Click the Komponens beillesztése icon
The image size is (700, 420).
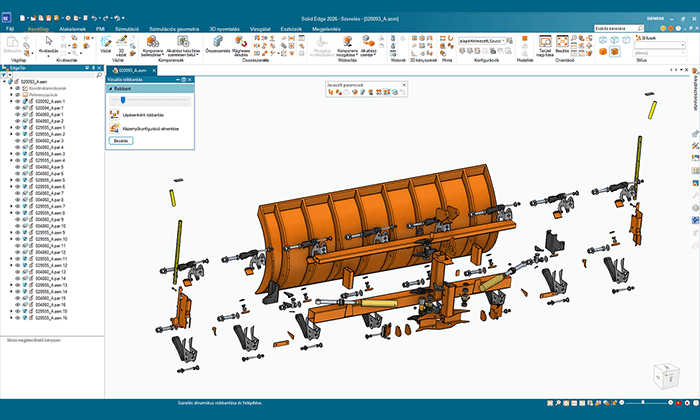pos(154,43)
